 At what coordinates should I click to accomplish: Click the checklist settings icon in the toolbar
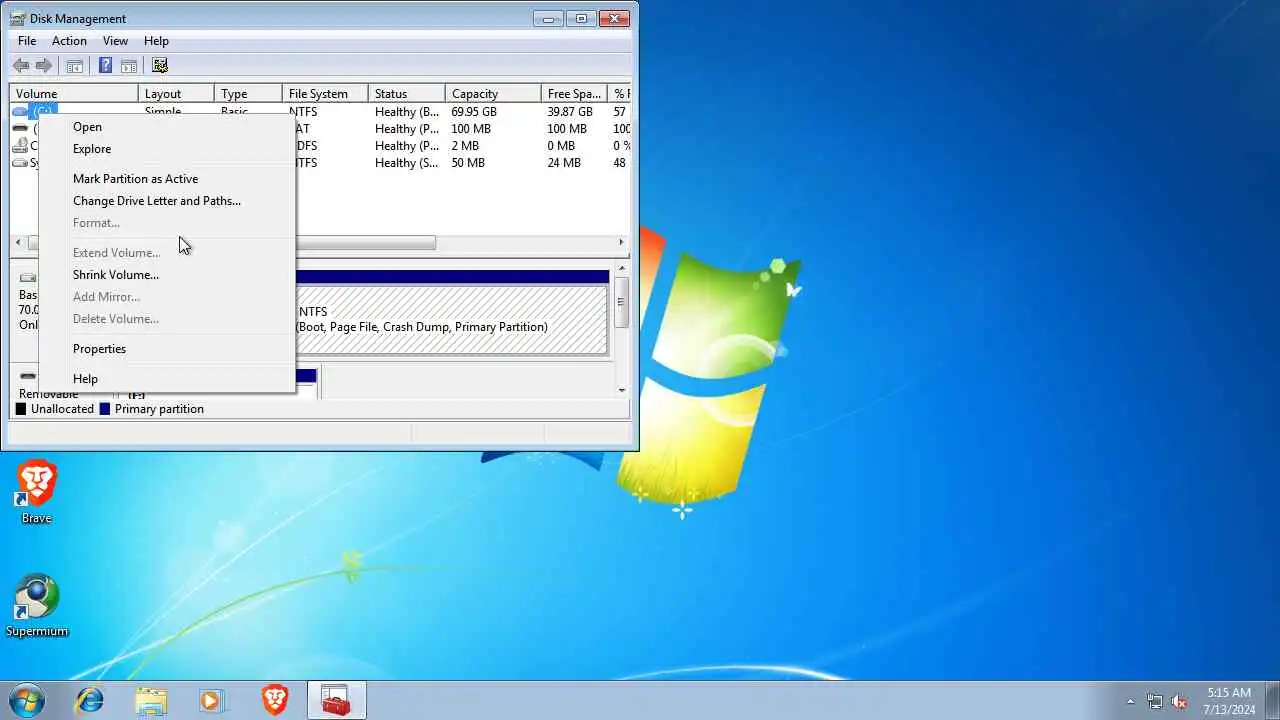pos(160,66)
